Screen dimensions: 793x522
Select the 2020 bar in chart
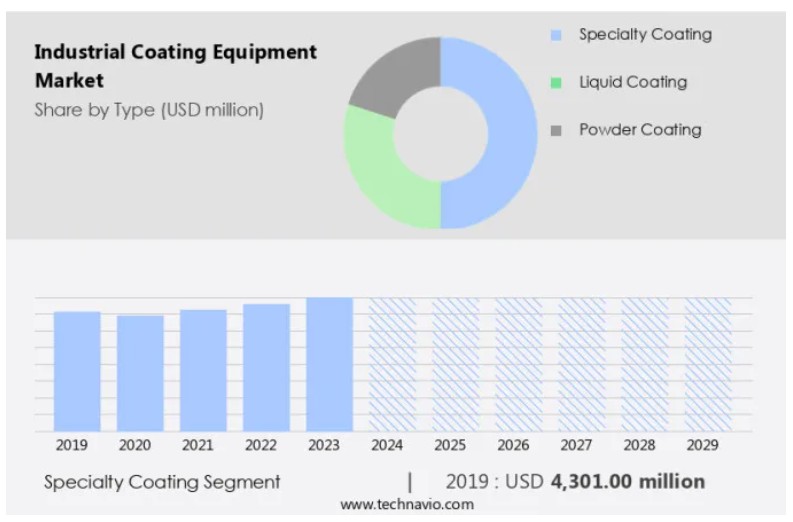[140, 372]
